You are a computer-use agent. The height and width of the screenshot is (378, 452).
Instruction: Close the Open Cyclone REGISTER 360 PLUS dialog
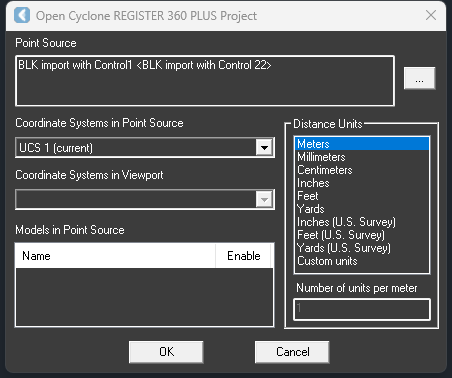click(431, 15)
